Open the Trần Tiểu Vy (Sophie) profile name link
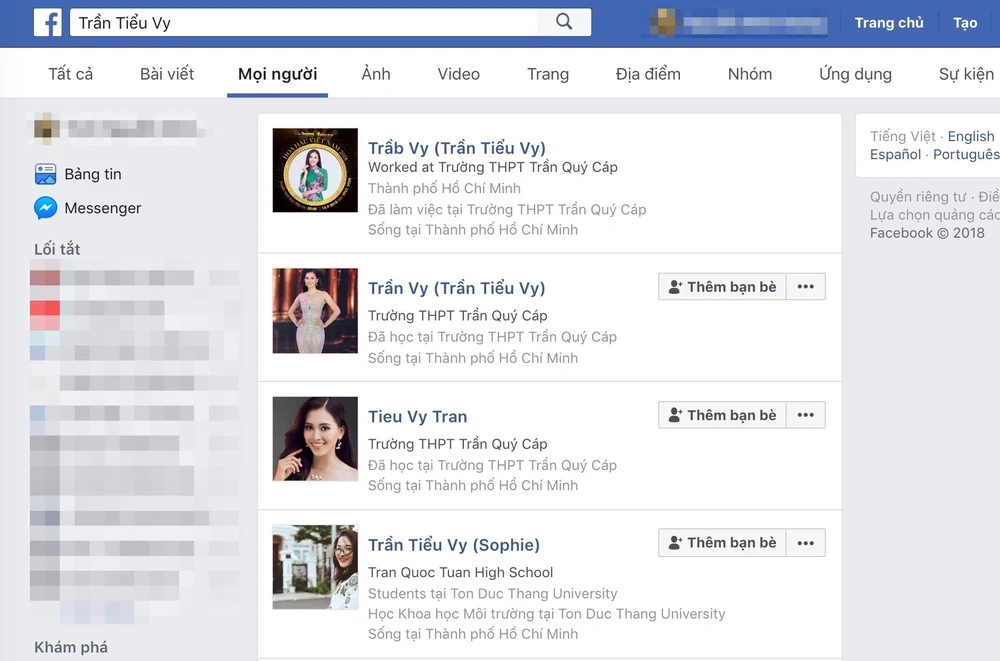Image resolution: width=1000 pixels, height=661 pixels. [x=453, y=545]
